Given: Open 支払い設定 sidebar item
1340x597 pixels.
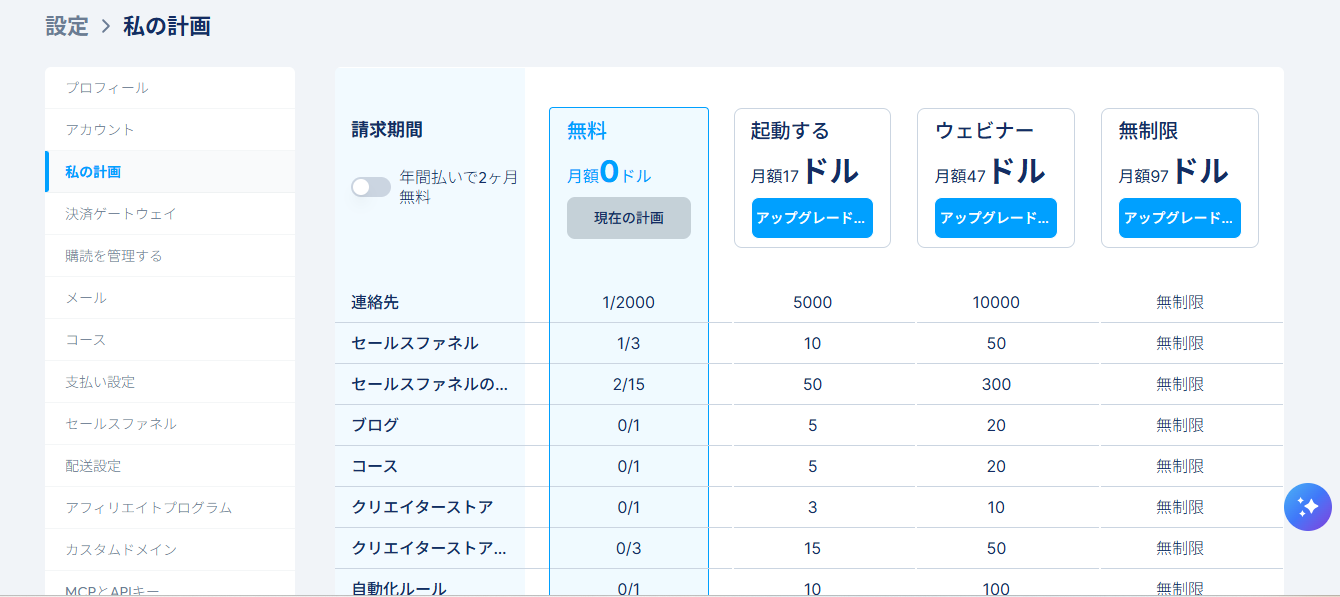Looking at the screenshot, I should click(170, 382).
